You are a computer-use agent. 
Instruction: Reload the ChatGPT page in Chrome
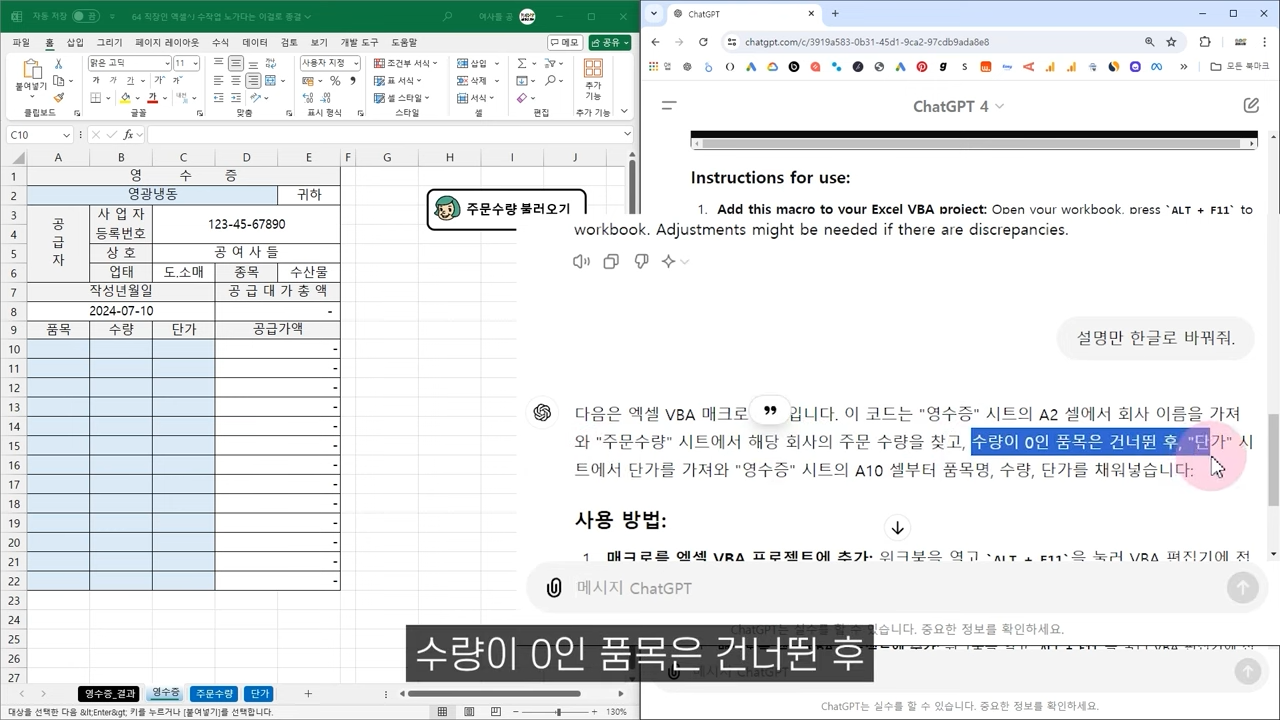(x=703, y=42)
